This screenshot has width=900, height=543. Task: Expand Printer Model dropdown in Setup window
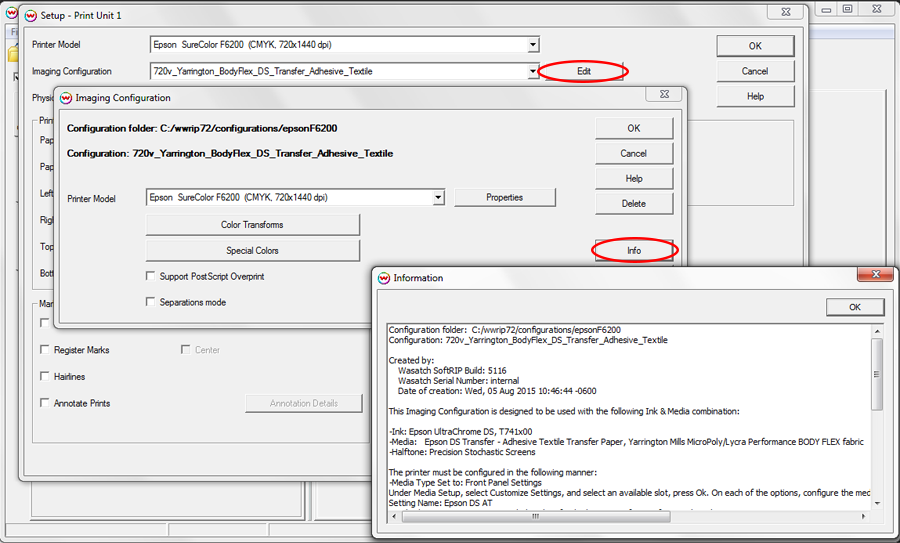click(x=533, y=45)
